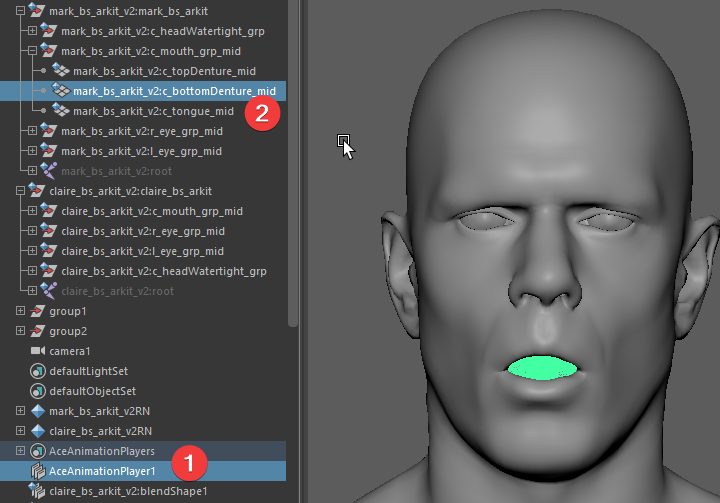720x503 pixels.
Task: Select mark_bs_arkit_v2:c_bottomDenture_mid text
Action: pos(174,91)
